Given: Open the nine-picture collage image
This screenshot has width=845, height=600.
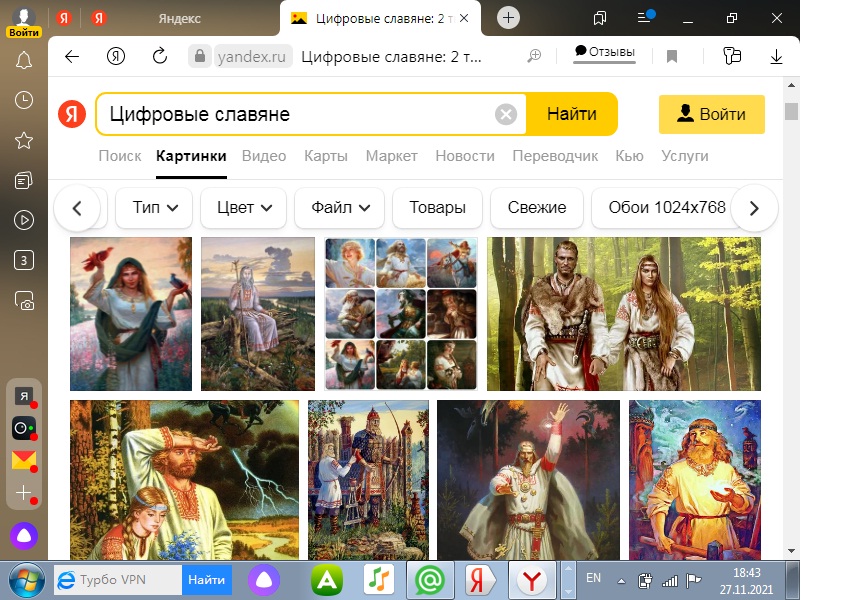Looking at the screenshot, I should click(x=401, y=314).
